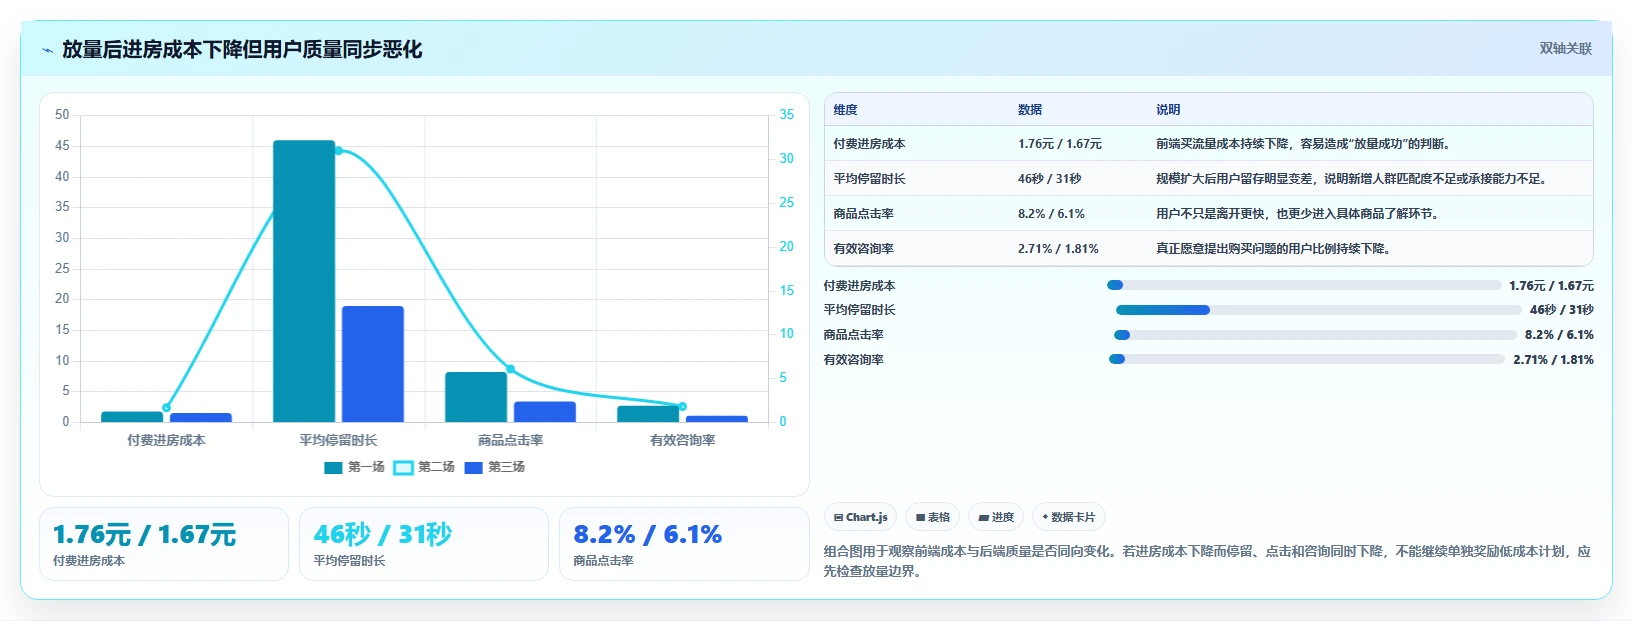The height and width of the screenshot is (621, 1633).
Task: Select the 表格 tag
Action: point(932,517)
